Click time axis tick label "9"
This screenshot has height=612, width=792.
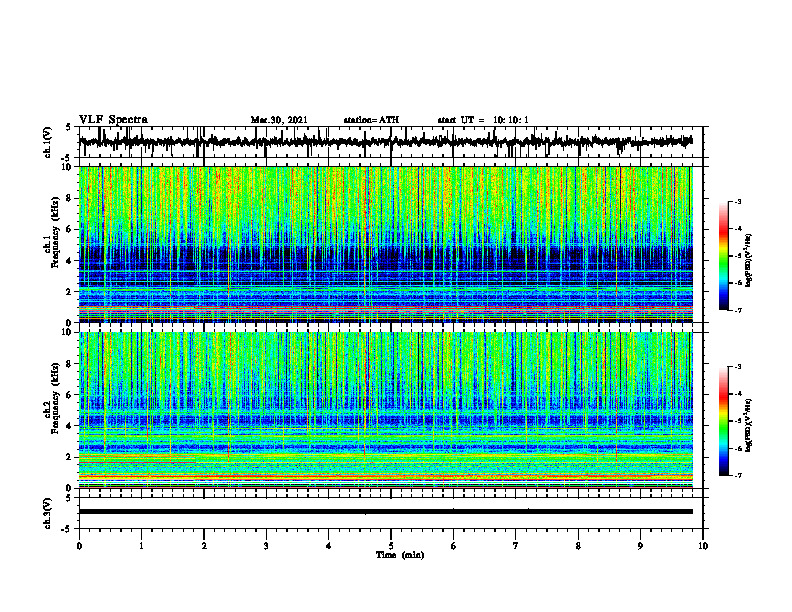click(640, 546)
